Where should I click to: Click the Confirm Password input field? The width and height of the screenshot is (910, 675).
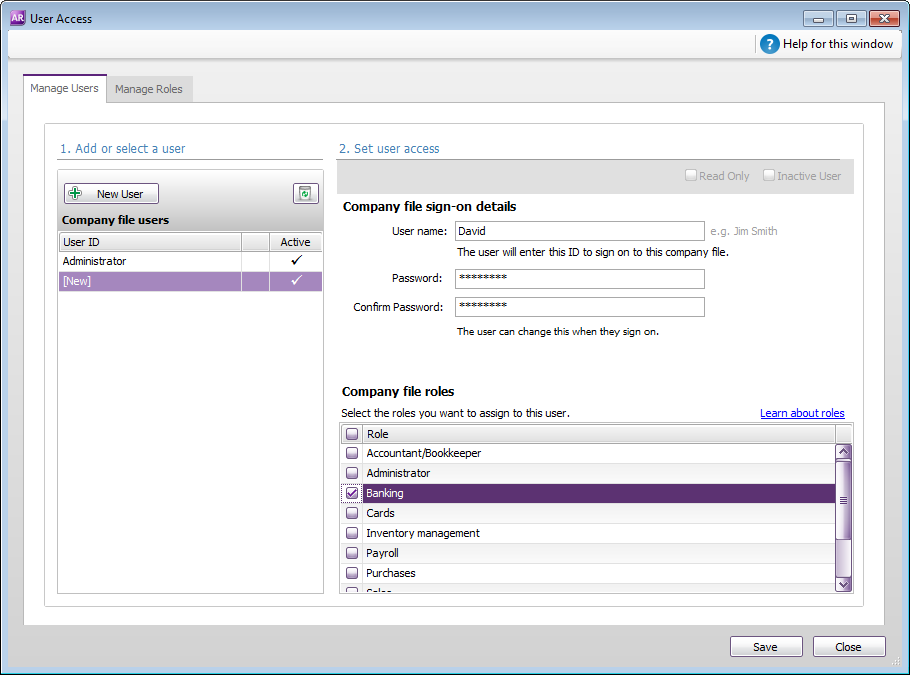pyautogui.click(x=580, y=307)
